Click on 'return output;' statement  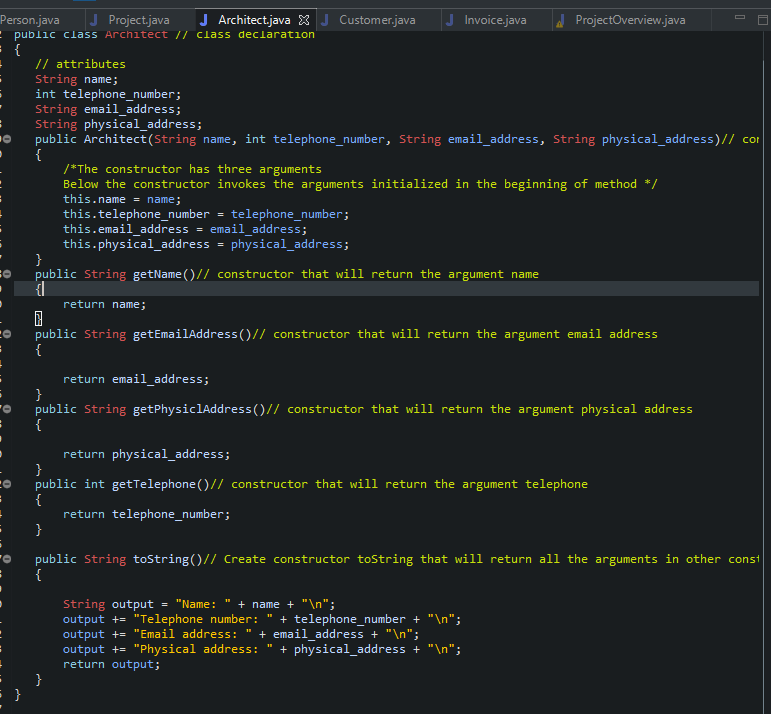coord(112,664)
